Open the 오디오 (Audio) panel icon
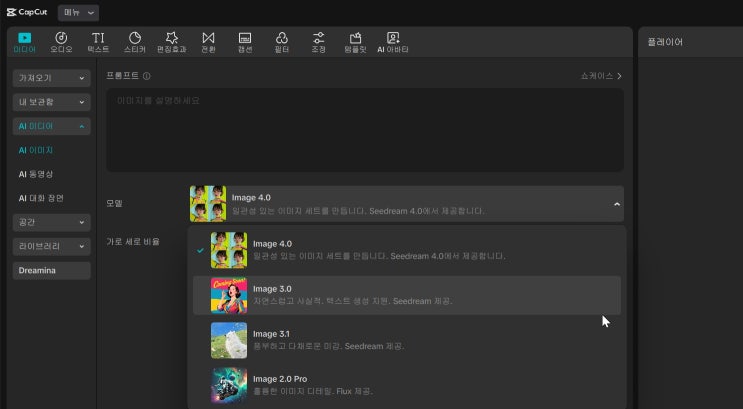 coord(61,38)
